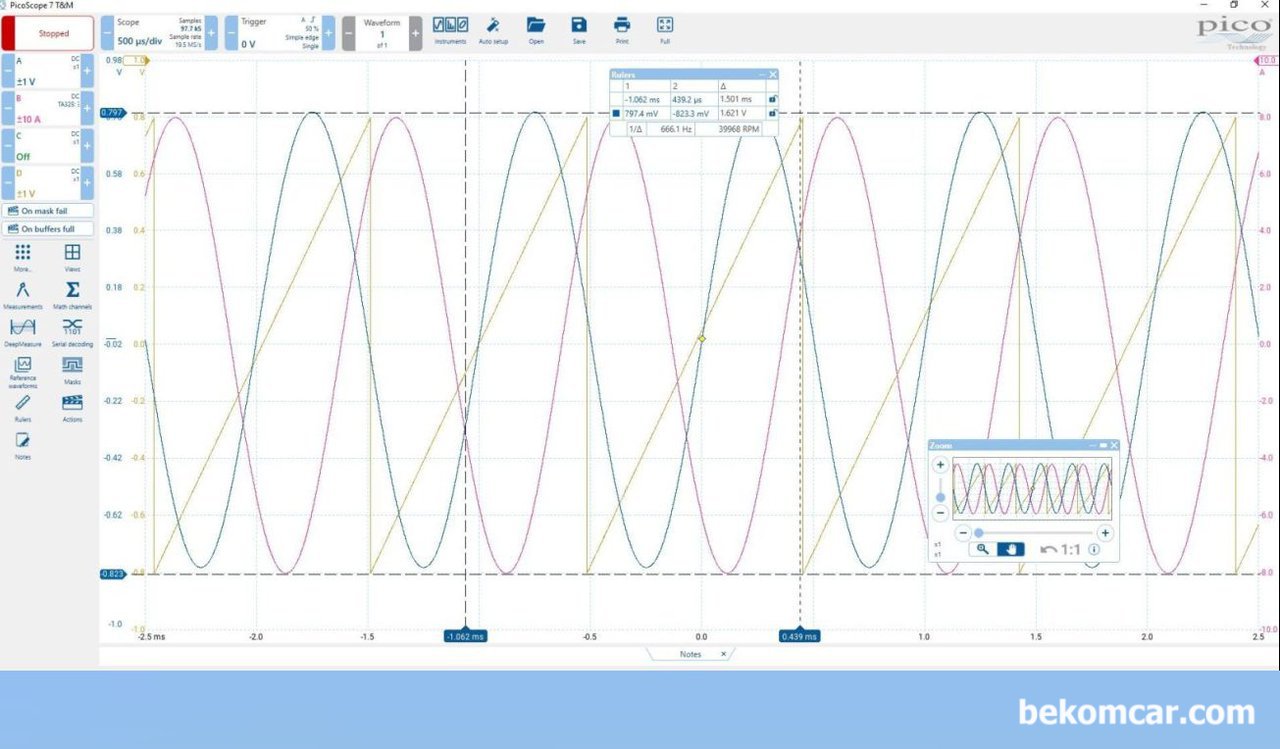Open Reference waveforms
The width and height of the screenshot is (1280, 749).
[23, 370]
